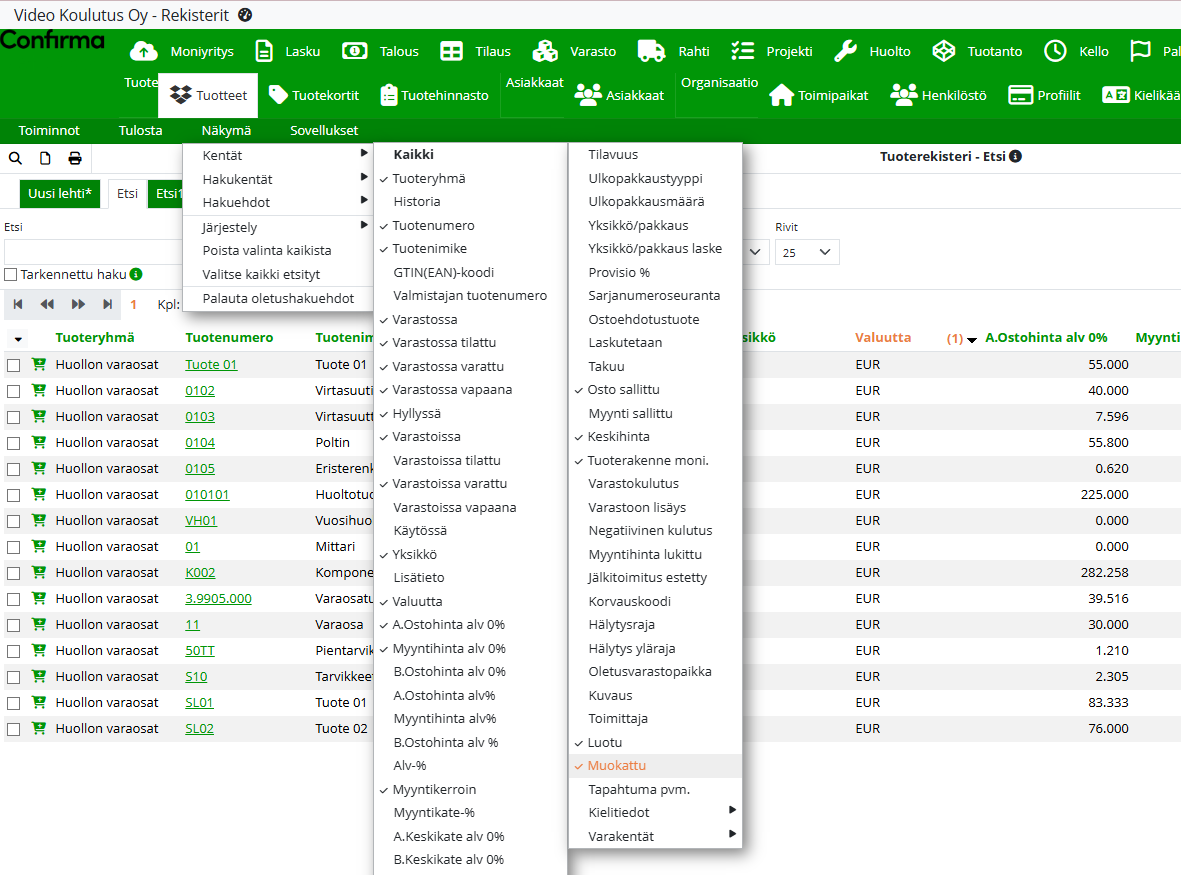Open the Rivit dropdown showing 25
This screenshot has width=1181, height=875.
click(x=807, y=253)
